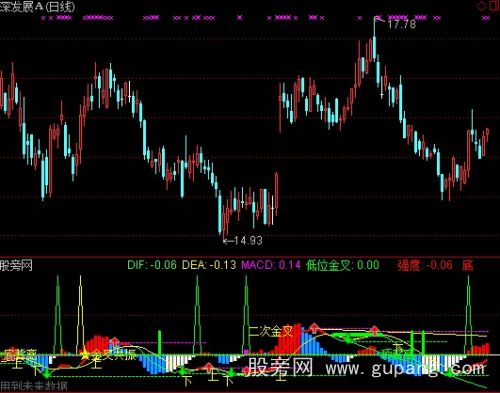Select the MACD: 0.14 readout
The width and height of the screenshot is (500, 393).
coord(271,265)
